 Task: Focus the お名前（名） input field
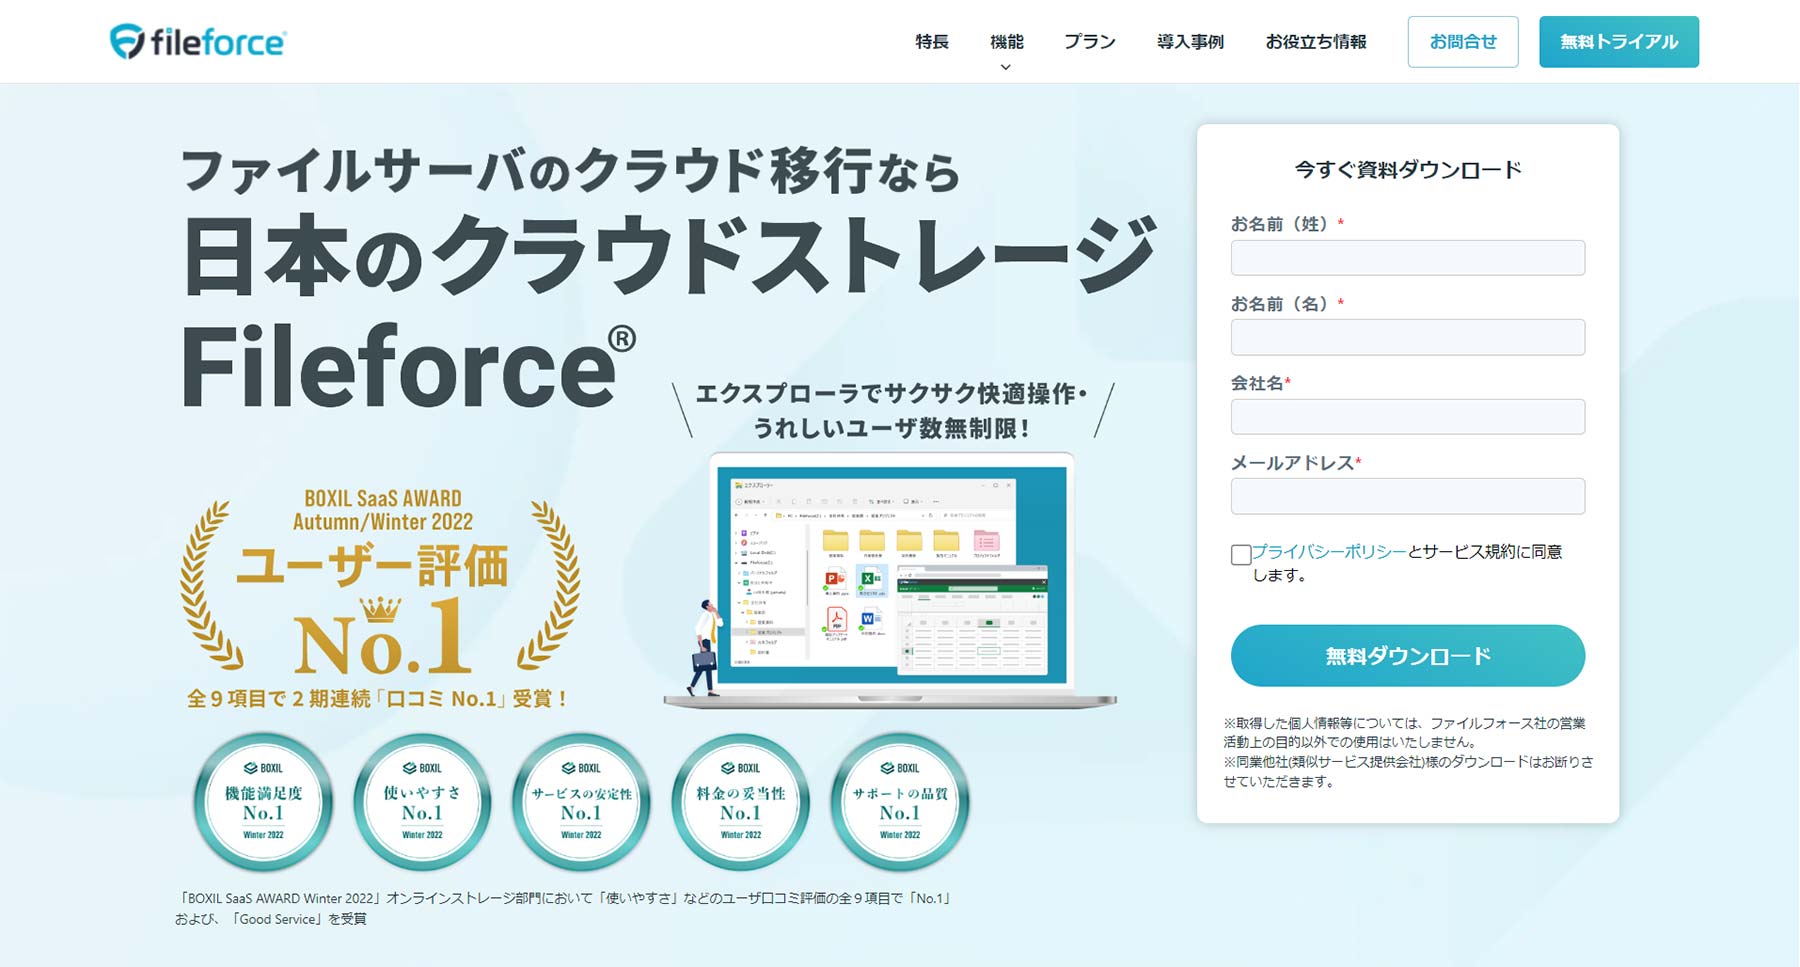coord(1407,337)
